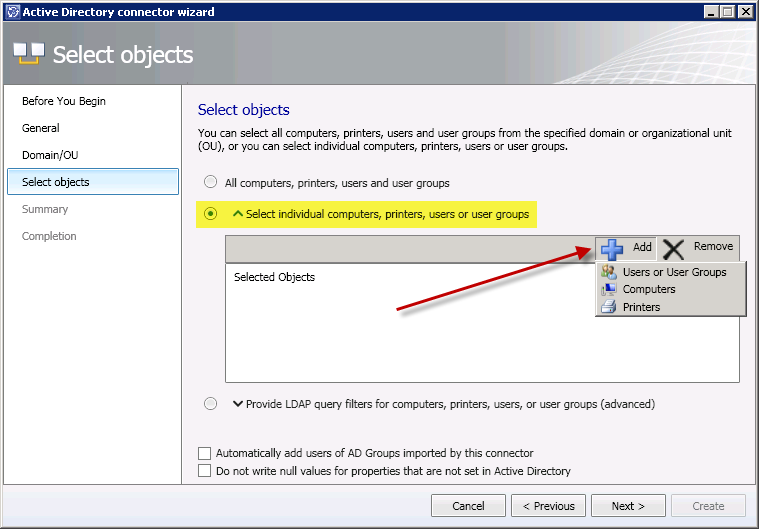Open the General wizard step

(41, 128)
